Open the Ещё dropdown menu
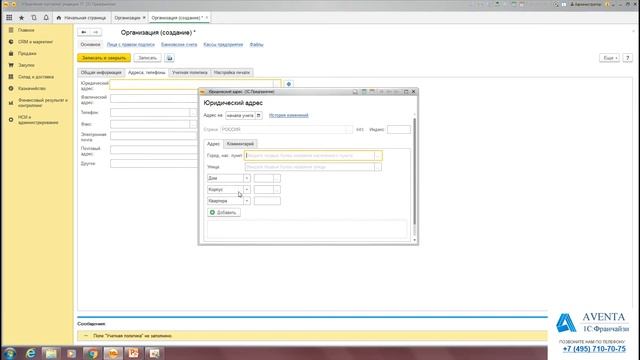Screen dimensions: 640x360 pyautogui.click(x=609, y=58)
